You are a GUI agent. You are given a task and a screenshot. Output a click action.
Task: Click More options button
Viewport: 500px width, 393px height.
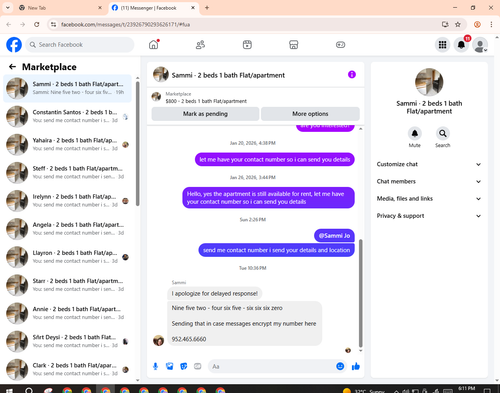coord(310,114)
